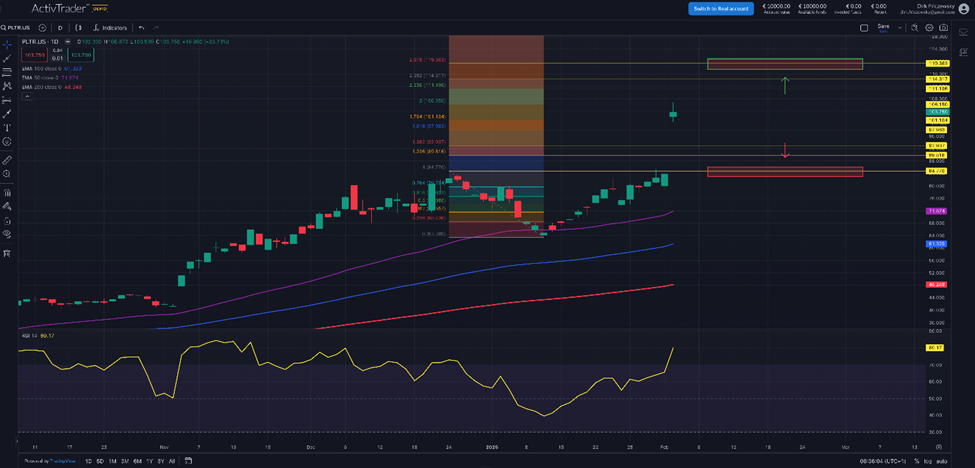Take a chart snapshot with camera icon

(x=944, y=28)
